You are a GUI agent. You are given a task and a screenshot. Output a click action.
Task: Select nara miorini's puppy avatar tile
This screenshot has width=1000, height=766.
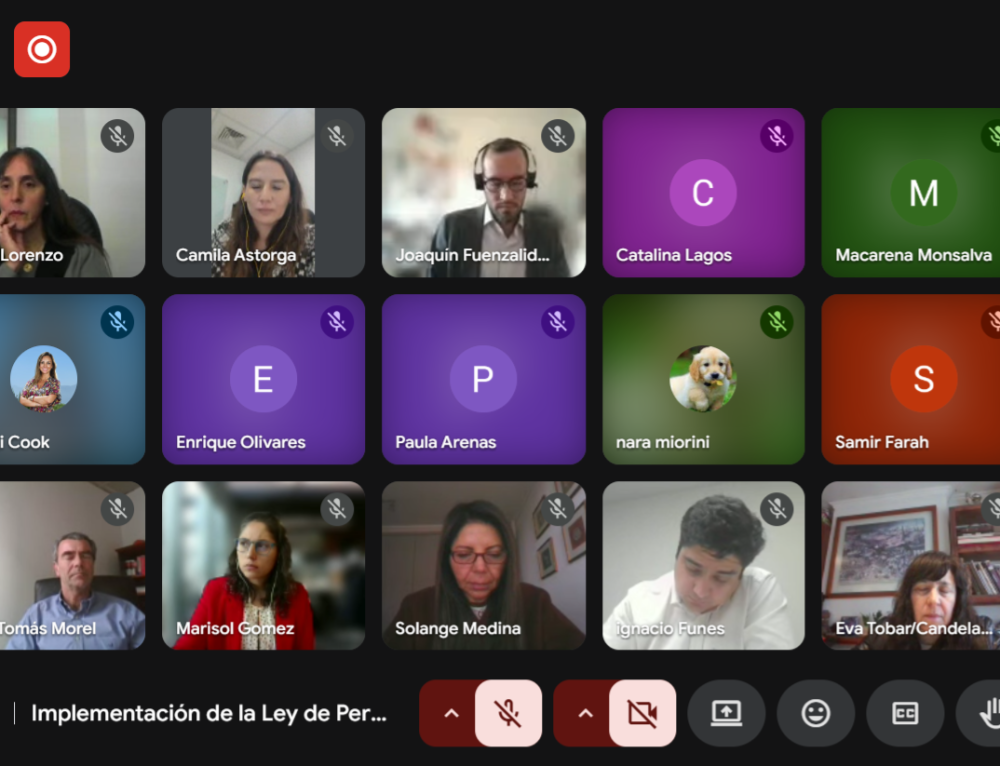(x=703, y=379)
